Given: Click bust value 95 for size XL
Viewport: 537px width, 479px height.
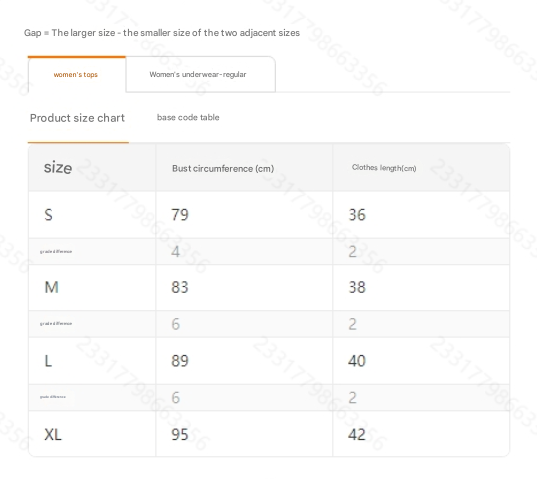Looking at the screenshot, I should click(180, 435).
